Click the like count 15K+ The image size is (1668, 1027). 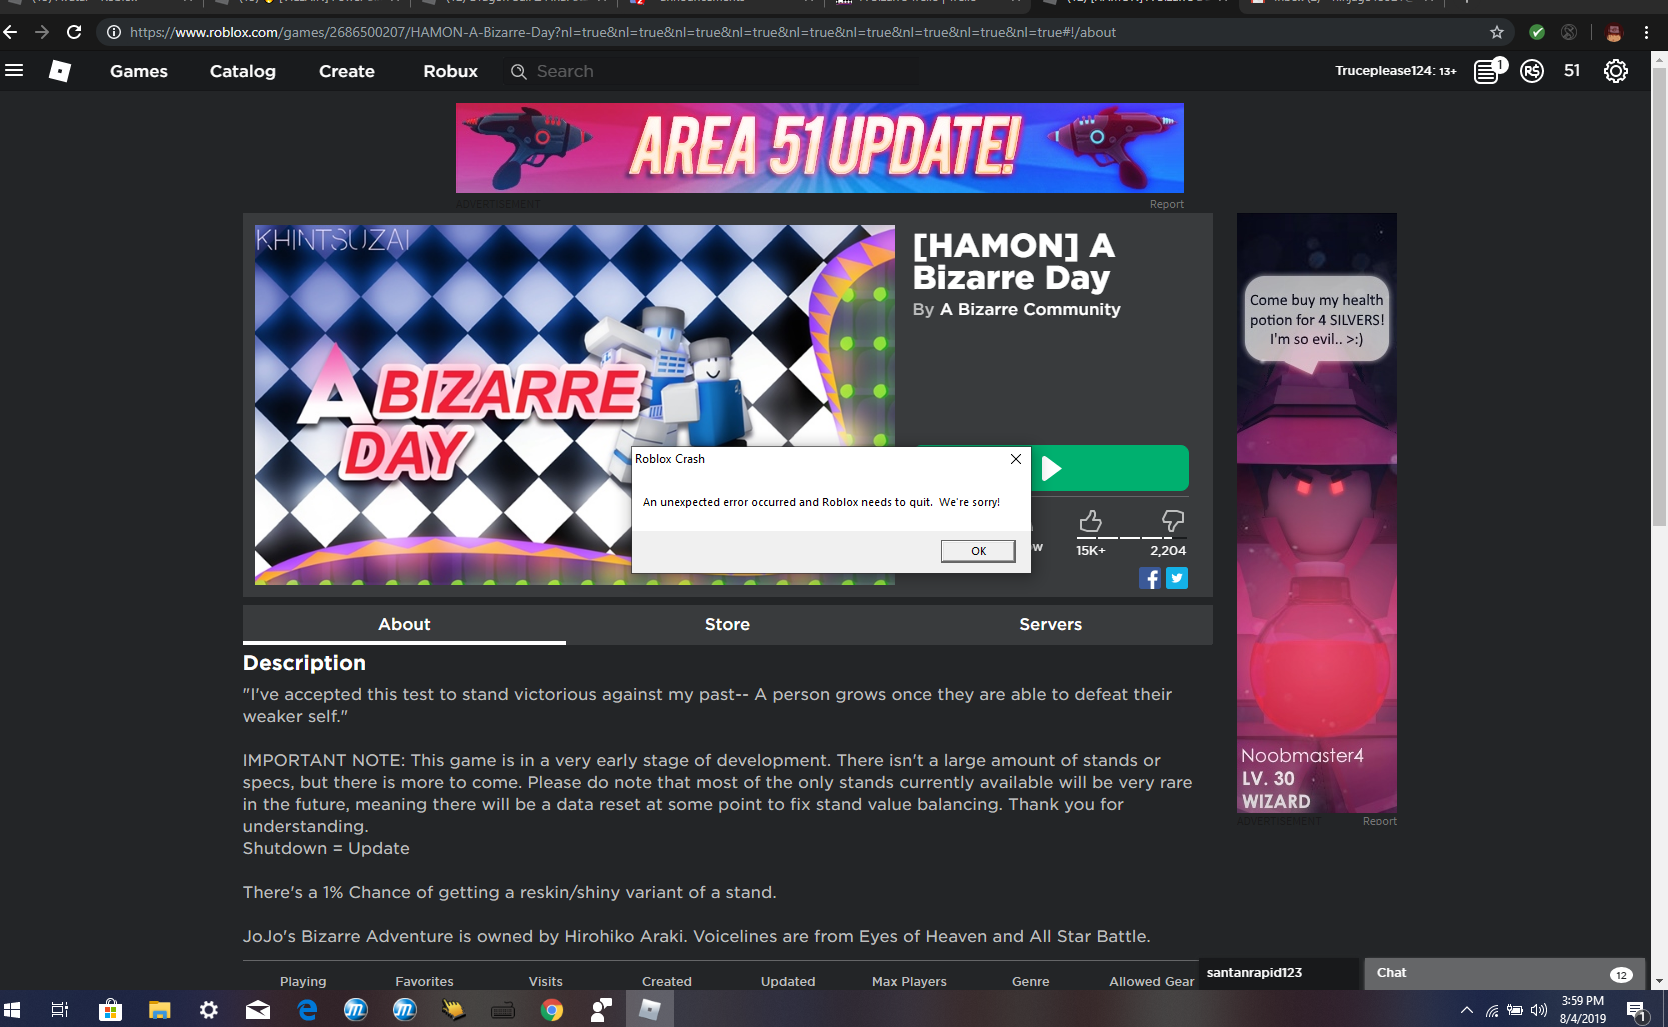point(1091,551)
